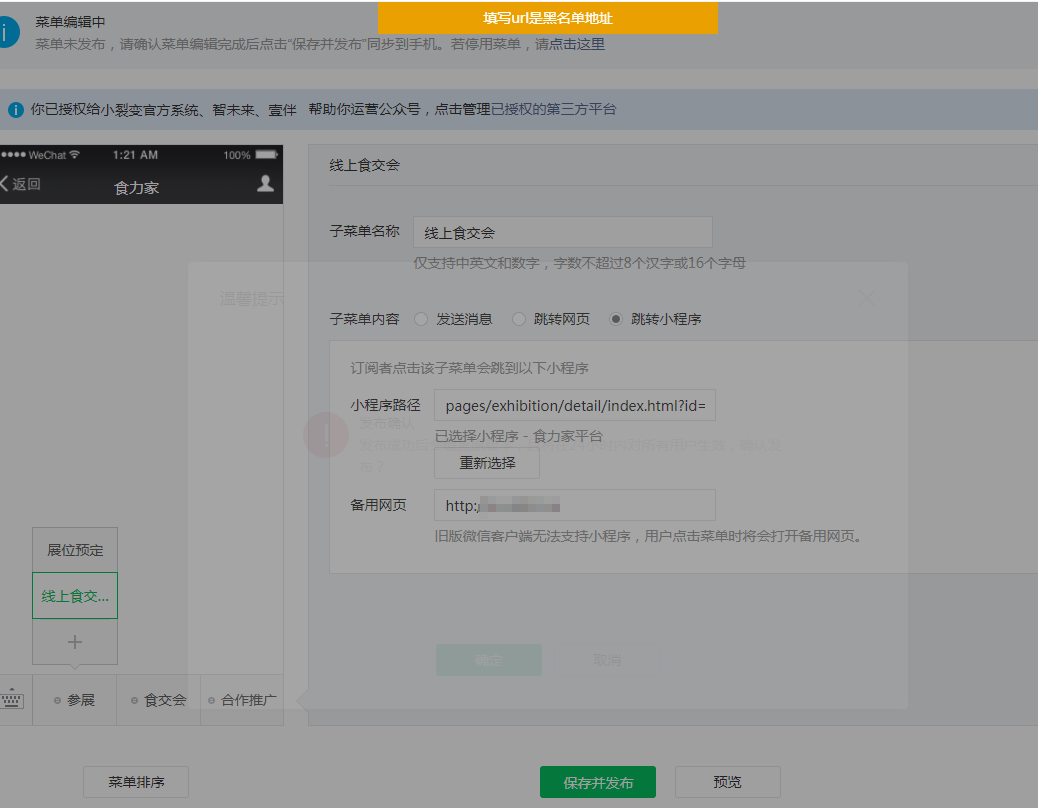Focus the 子菜单名称 input field
1038x808 pixels.
click(563, 232)
